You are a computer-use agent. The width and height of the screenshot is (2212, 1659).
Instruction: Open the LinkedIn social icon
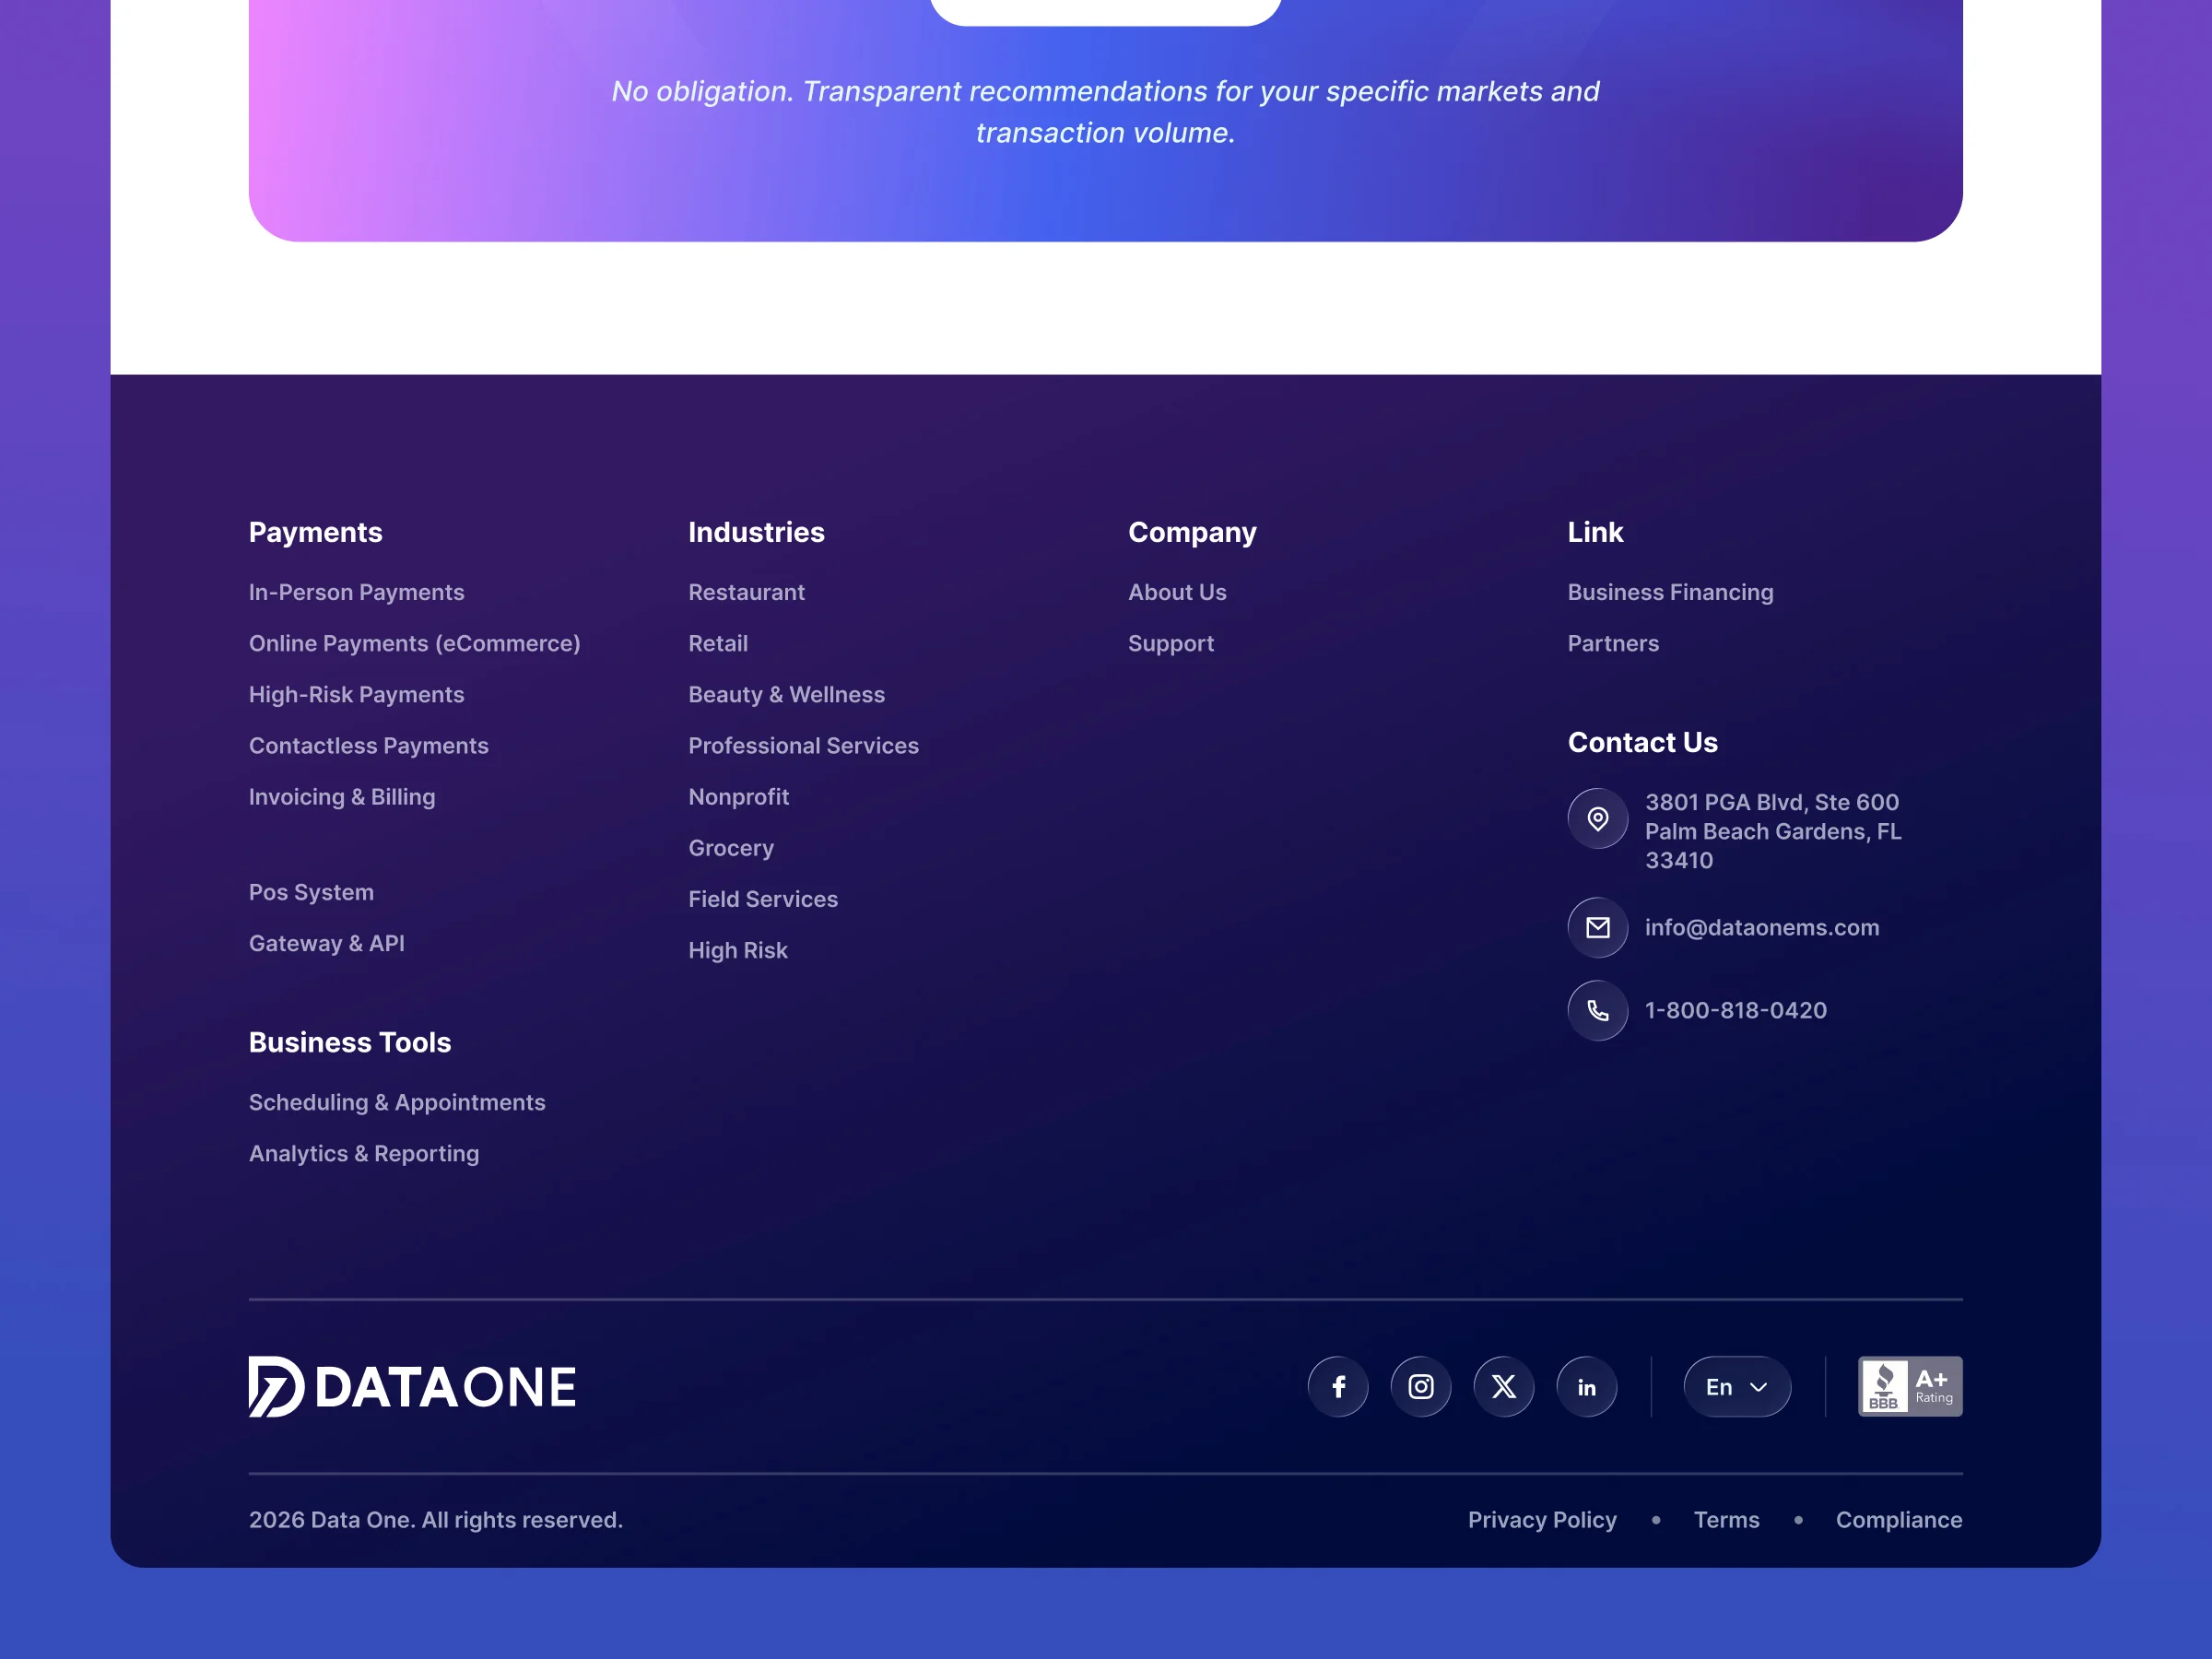point(1587,1386)
